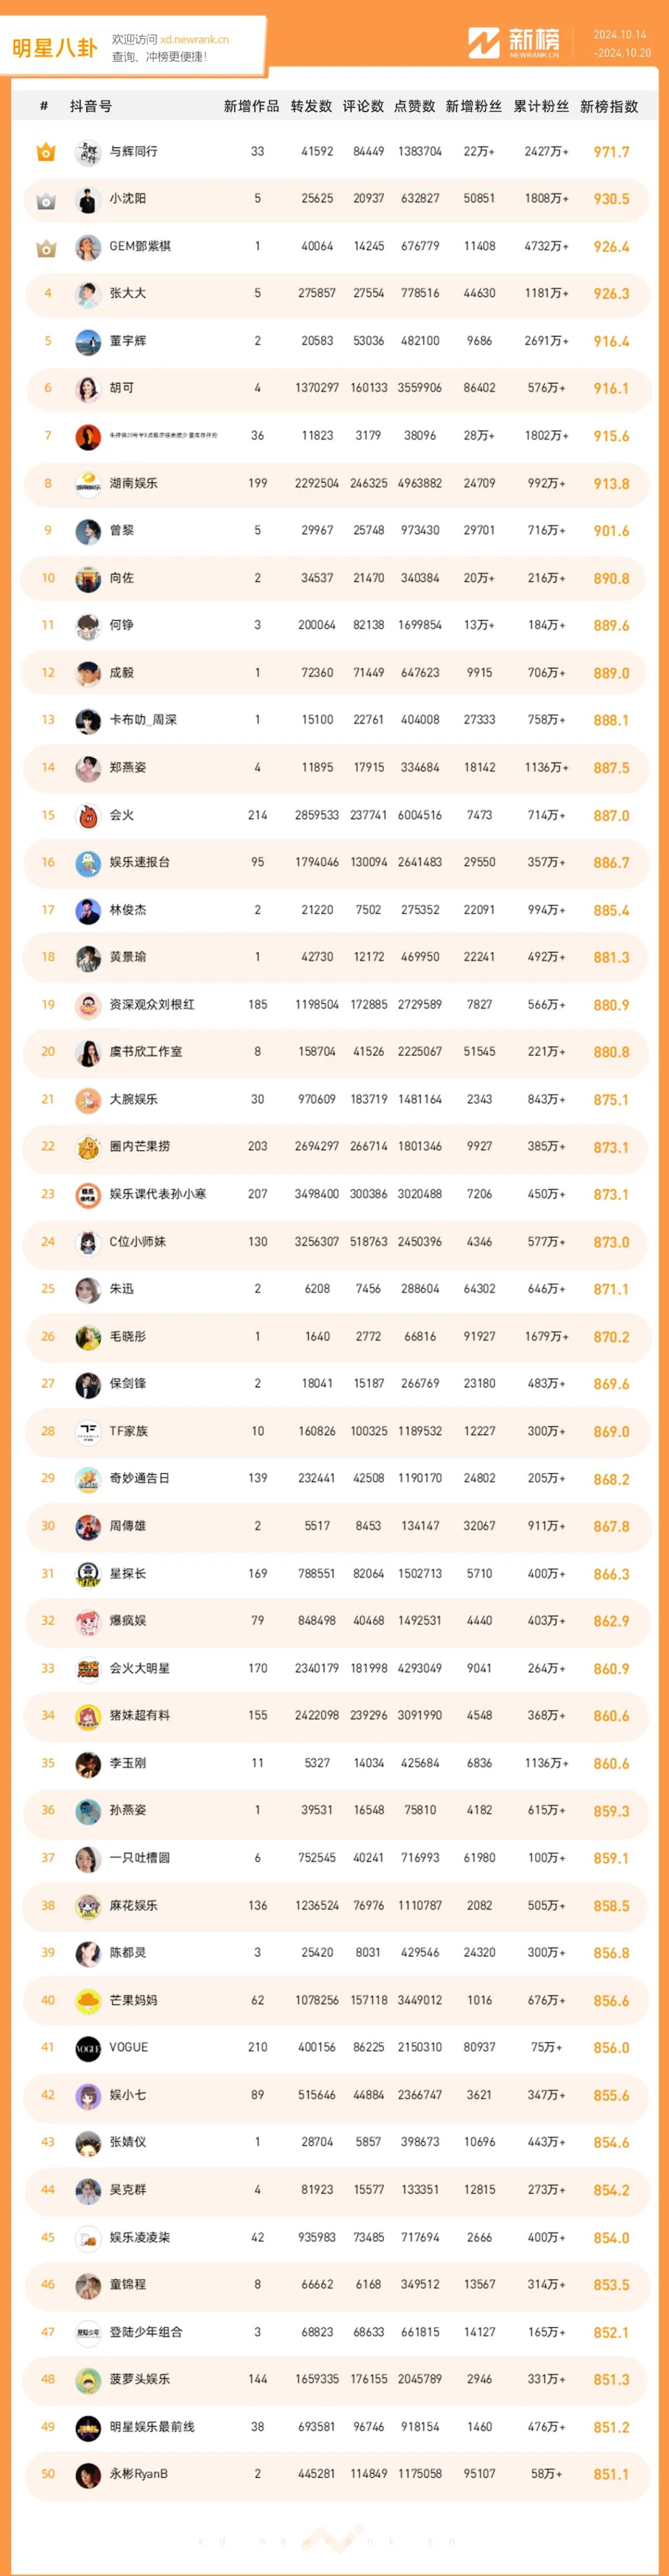Viewport: 669px width, 2576px height.
Task: Open the 董宇辉 profile avatar
Action: tap(88, 342)
